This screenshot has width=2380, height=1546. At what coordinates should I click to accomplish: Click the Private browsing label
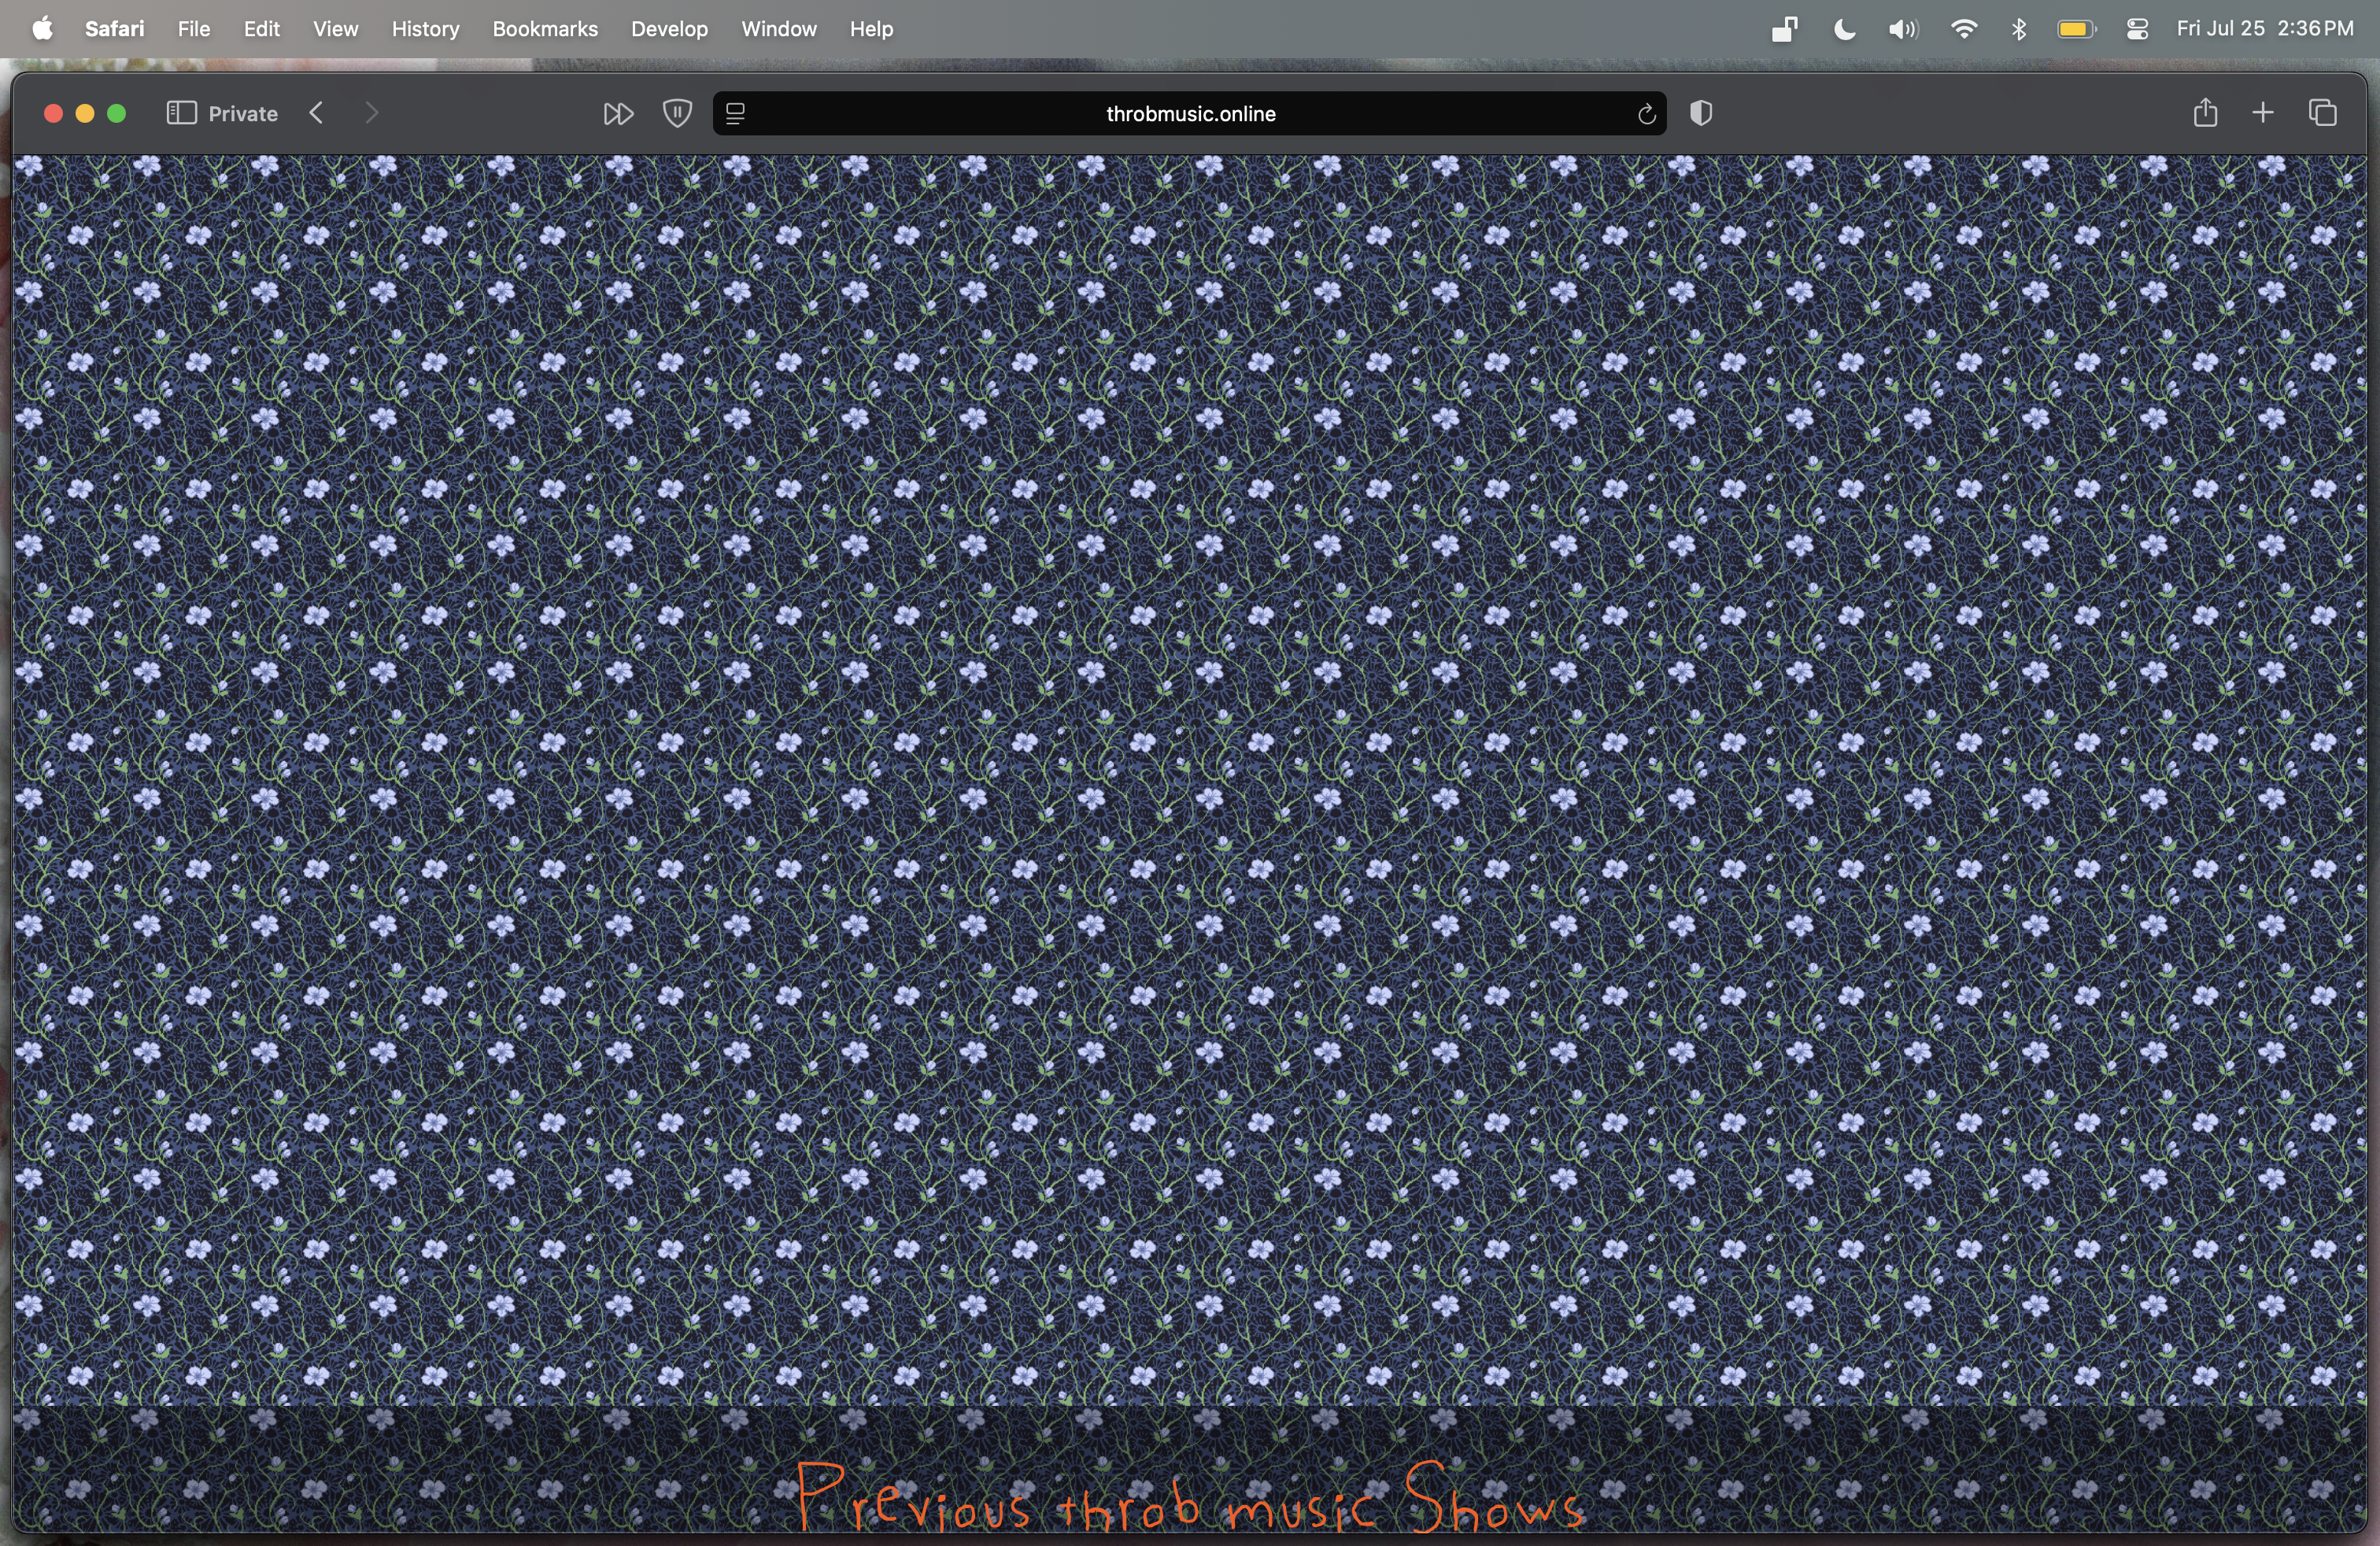click(243, 114)
